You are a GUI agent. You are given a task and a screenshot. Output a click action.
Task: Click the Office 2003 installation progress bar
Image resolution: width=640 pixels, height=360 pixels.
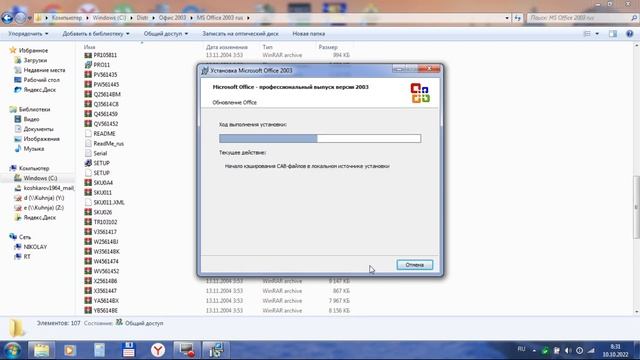pos(320,138)
